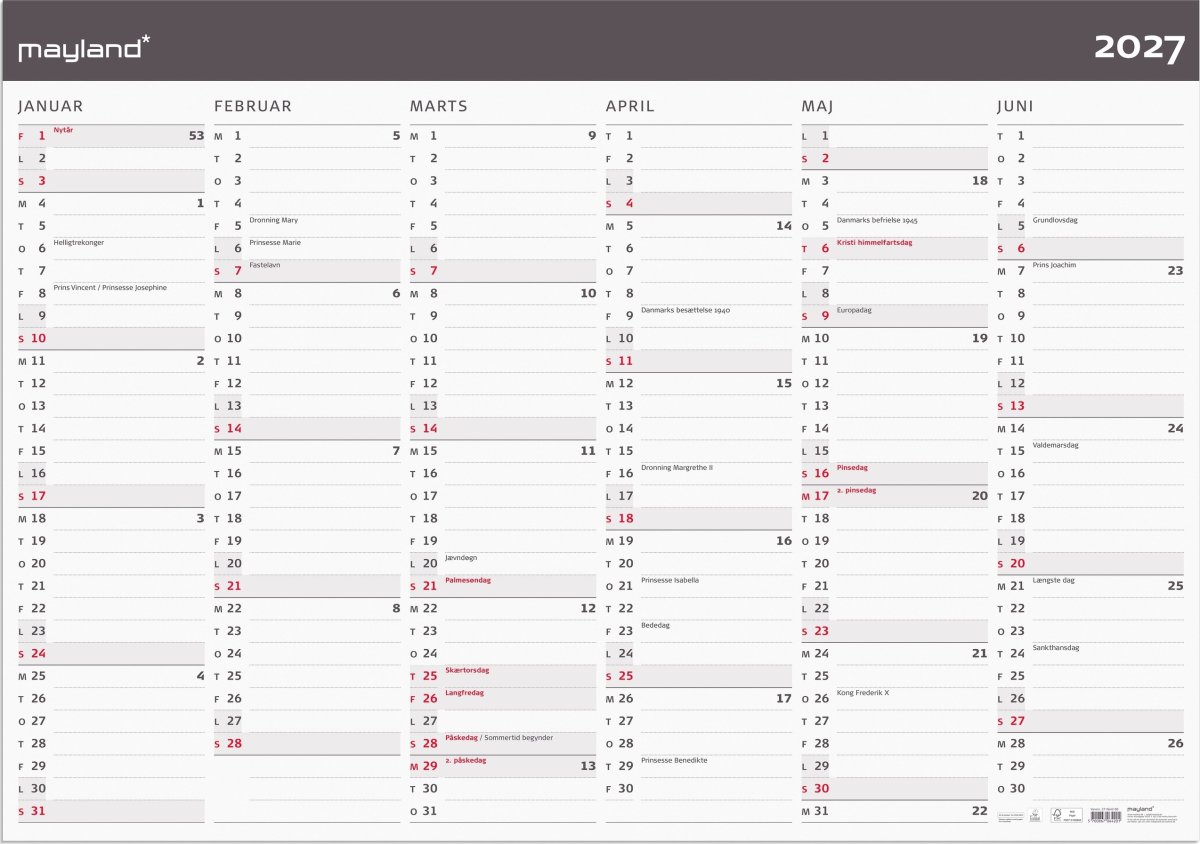The image size is (1200, 844).
Task: Select week number 53 in January
Action: coord(196,135)
